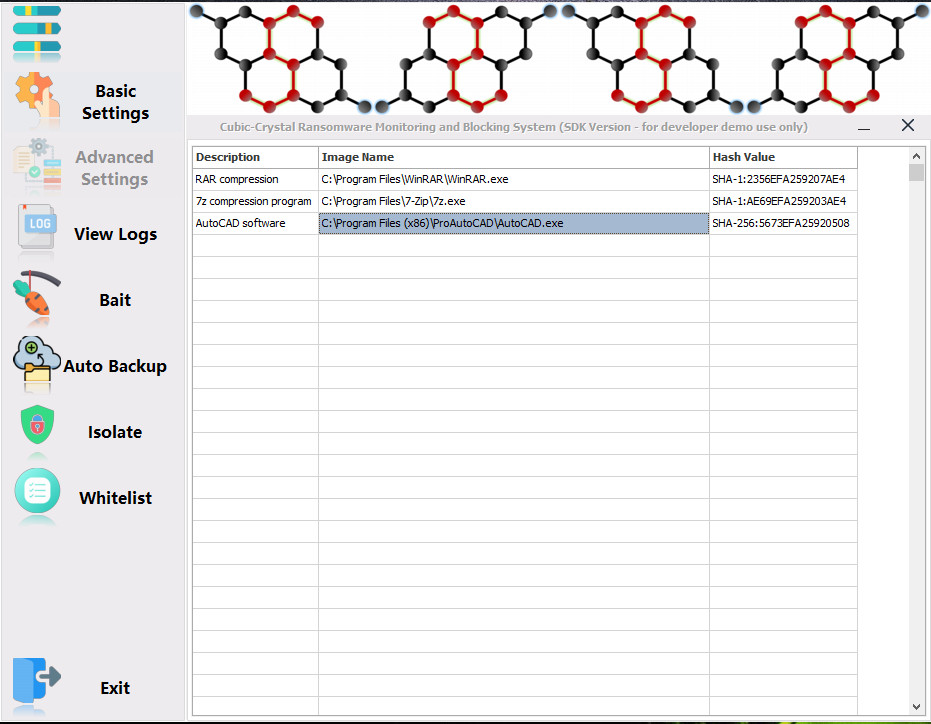Click the Bait carrot icon
Image resolution: width=931 pixels, height=724 pixels.
[x=37, y=293]
